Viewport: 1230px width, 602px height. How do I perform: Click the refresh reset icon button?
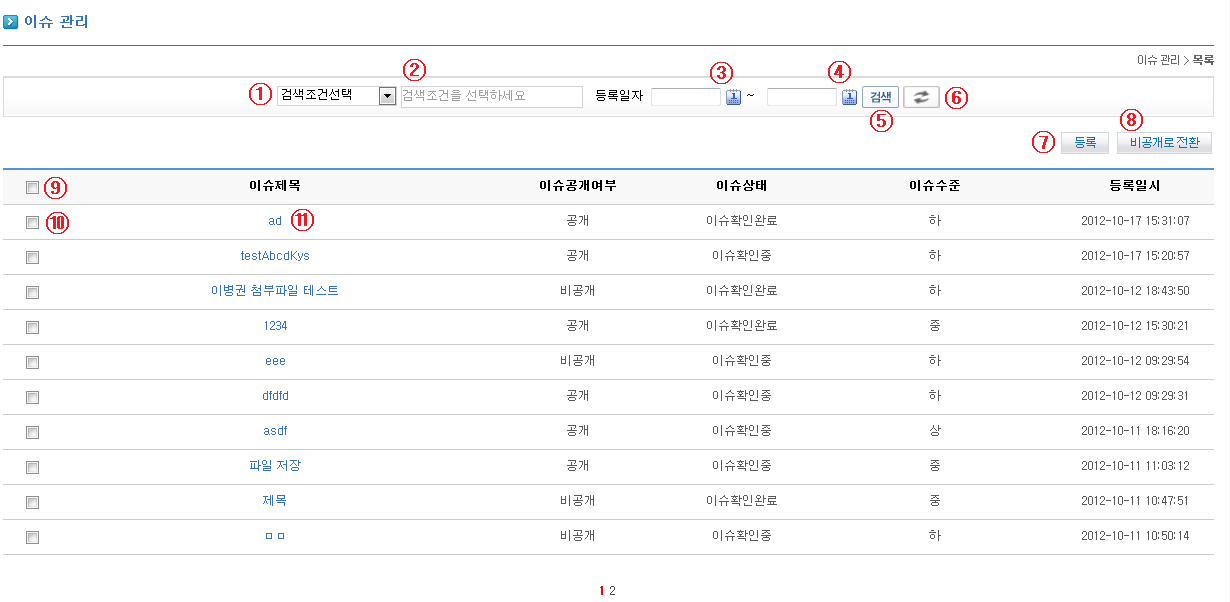tap(921, 97)
